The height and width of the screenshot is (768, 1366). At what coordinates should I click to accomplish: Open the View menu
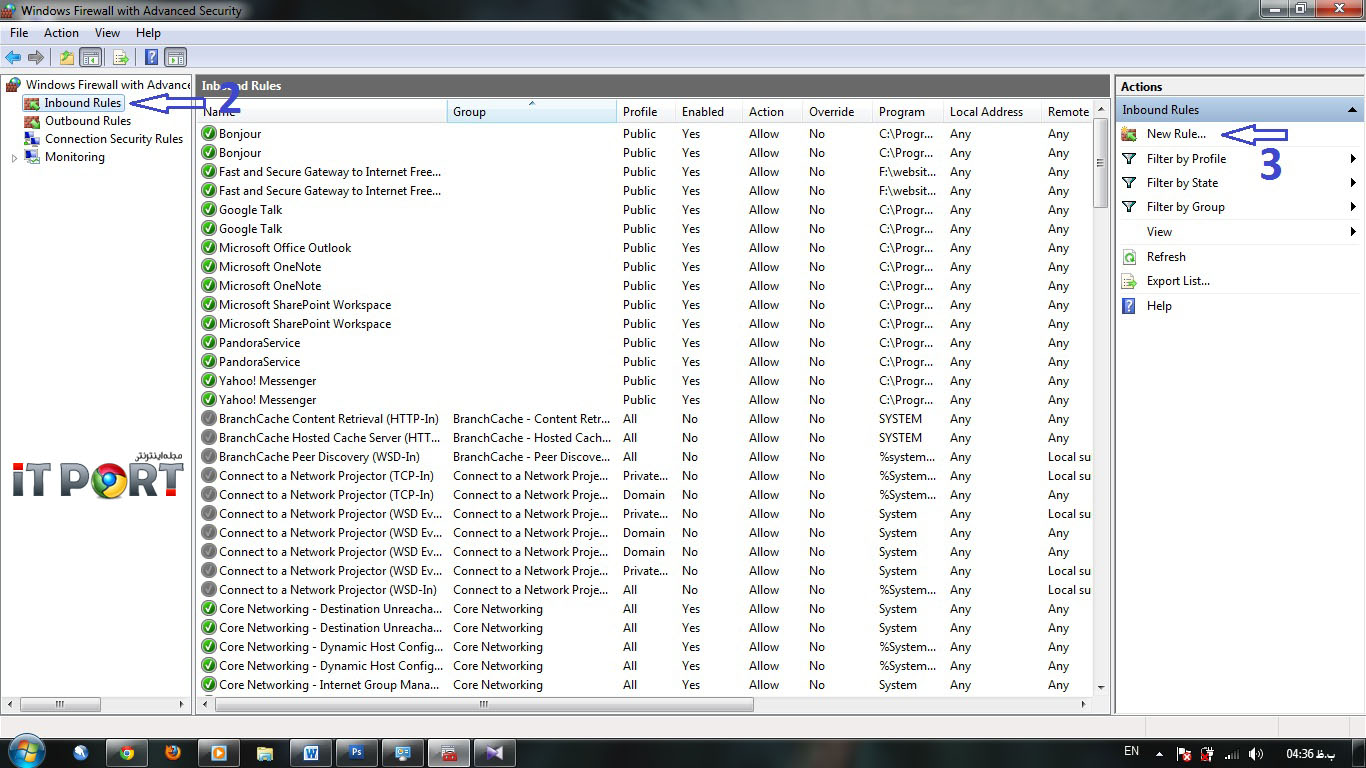107,33
